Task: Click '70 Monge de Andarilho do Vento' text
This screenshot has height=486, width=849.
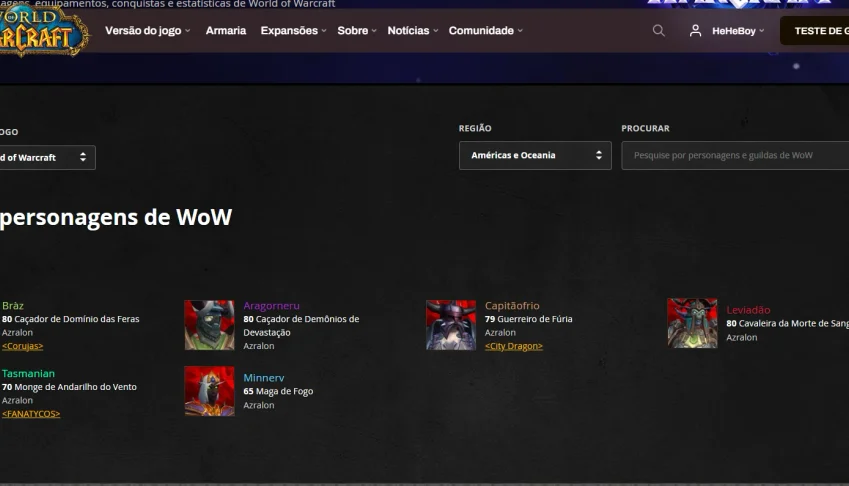Action: 69,387
